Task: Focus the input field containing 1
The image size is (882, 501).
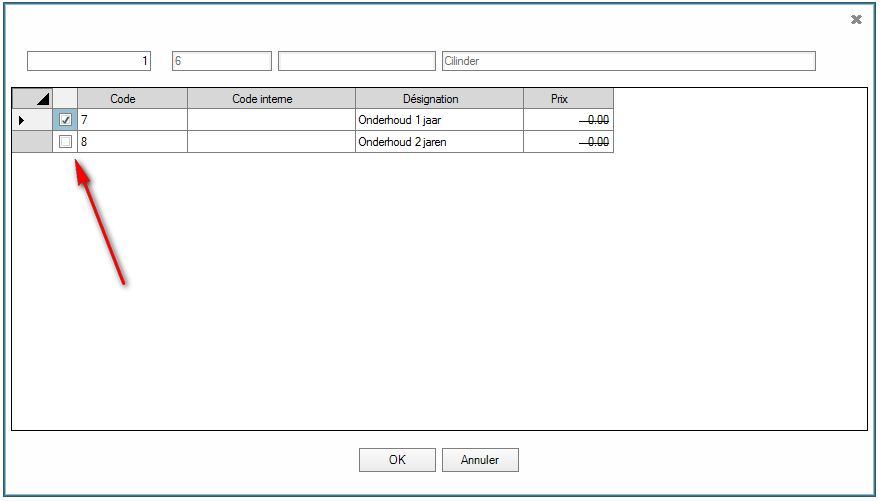Action: [89, 61]
